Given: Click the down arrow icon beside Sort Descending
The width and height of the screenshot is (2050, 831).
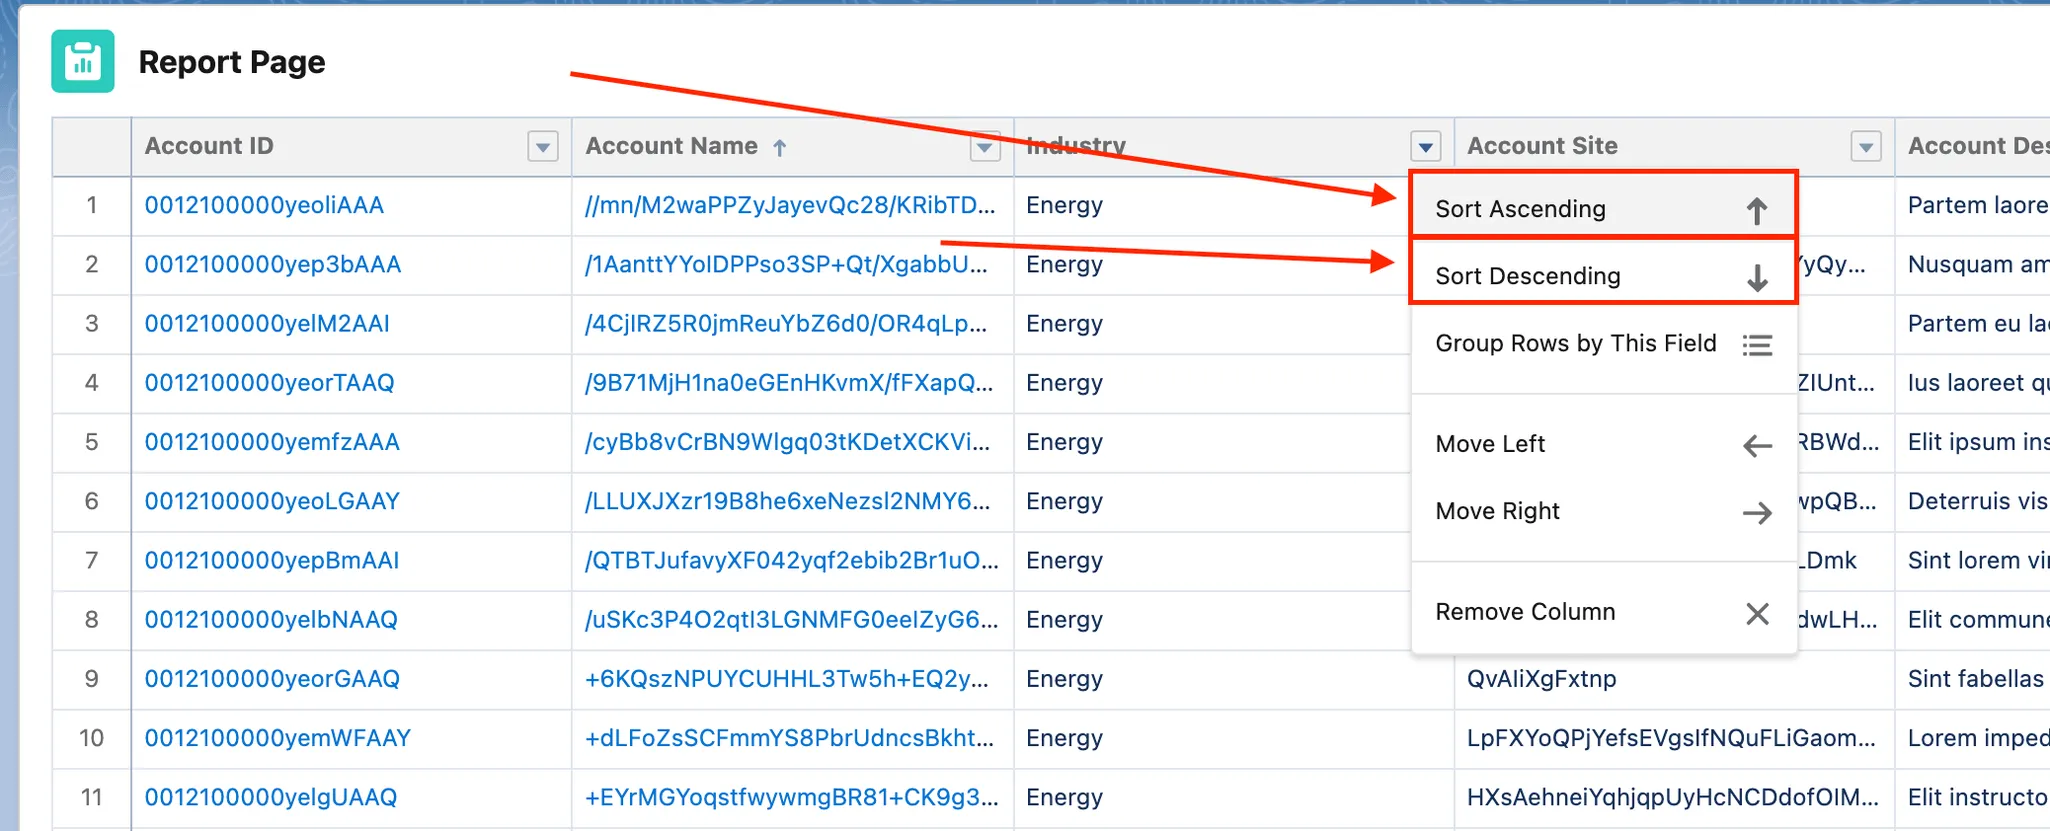Looking at the screenshot, I should 1756,277.
